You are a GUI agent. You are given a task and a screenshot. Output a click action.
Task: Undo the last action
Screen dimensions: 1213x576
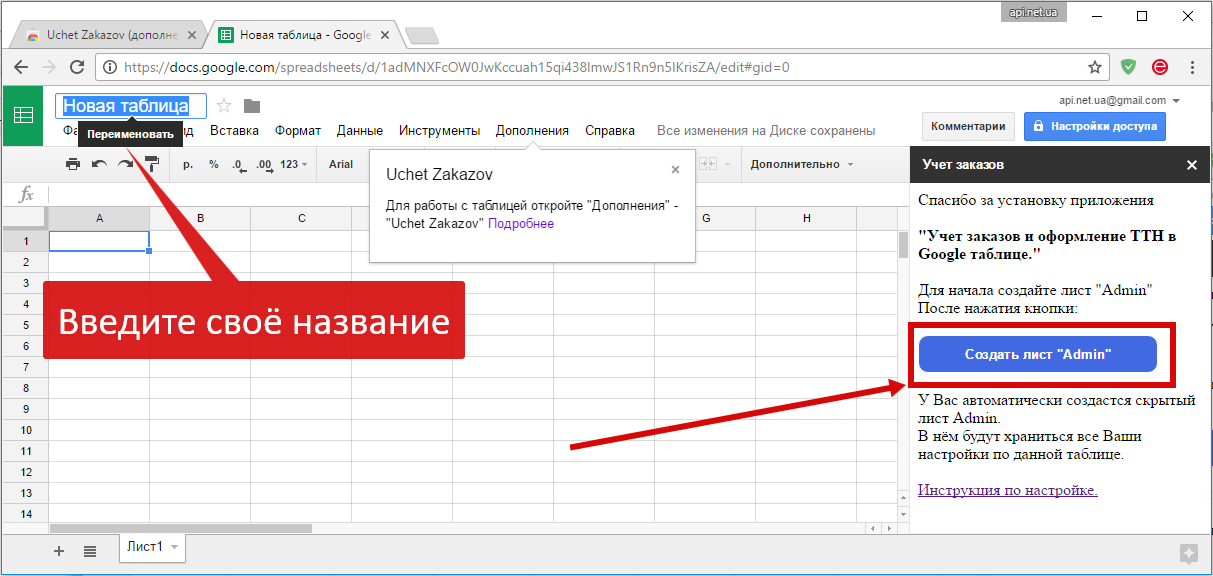99,164
